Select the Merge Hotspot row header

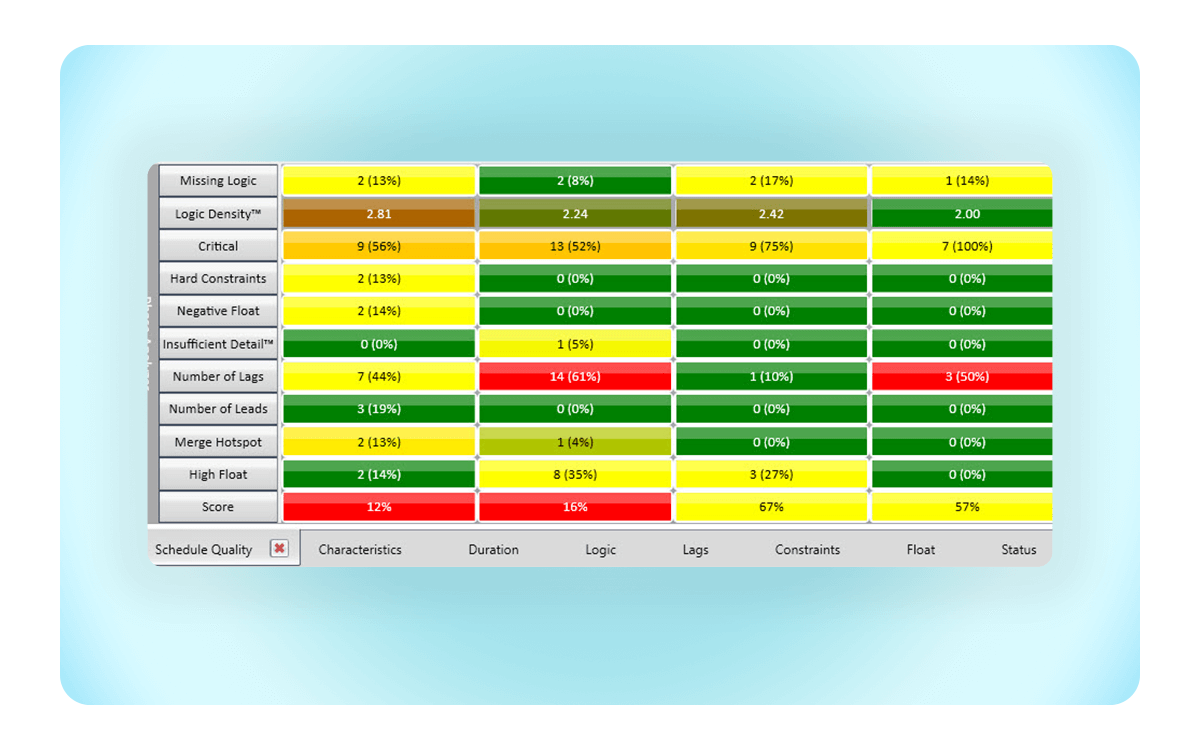pyautogui.click(x=218, y=442)
